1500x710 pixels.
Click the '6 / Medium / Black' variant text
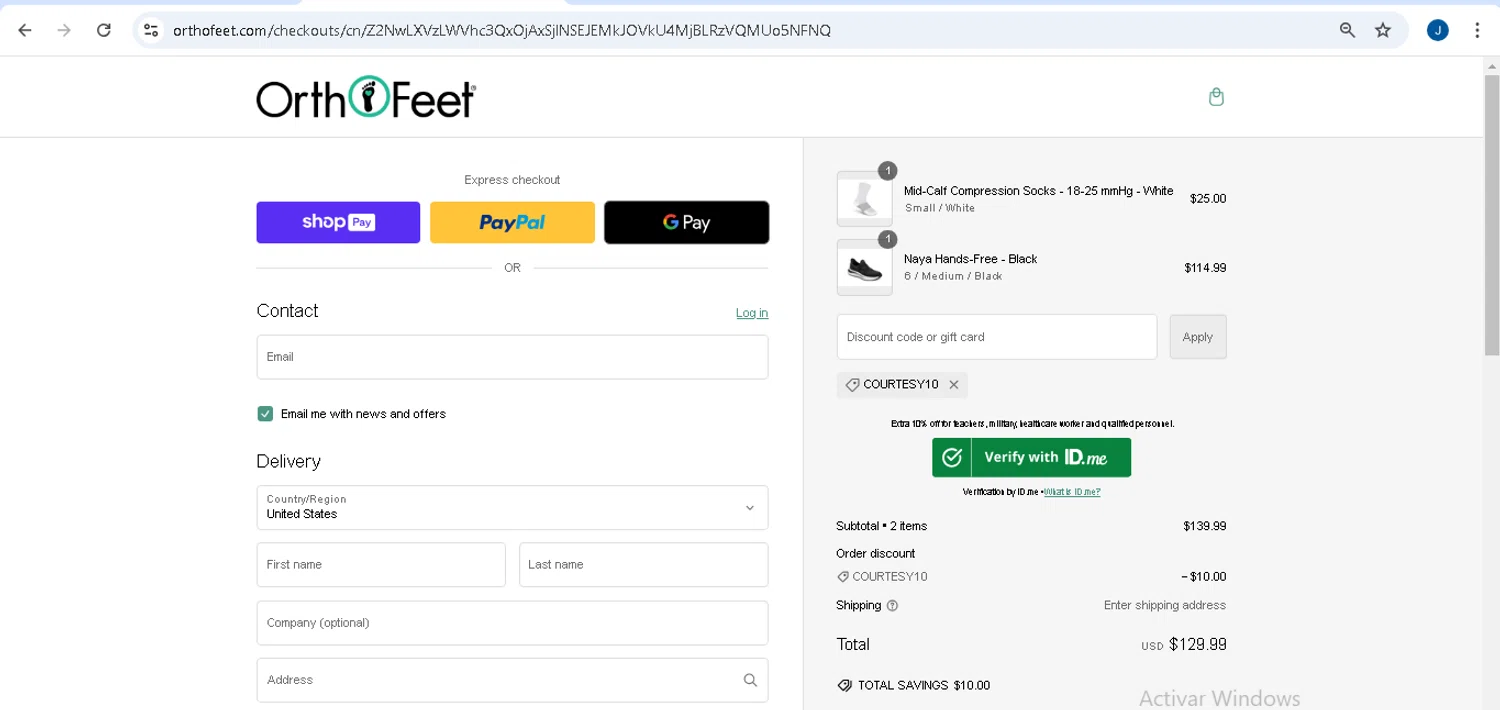tap(953, 276)
